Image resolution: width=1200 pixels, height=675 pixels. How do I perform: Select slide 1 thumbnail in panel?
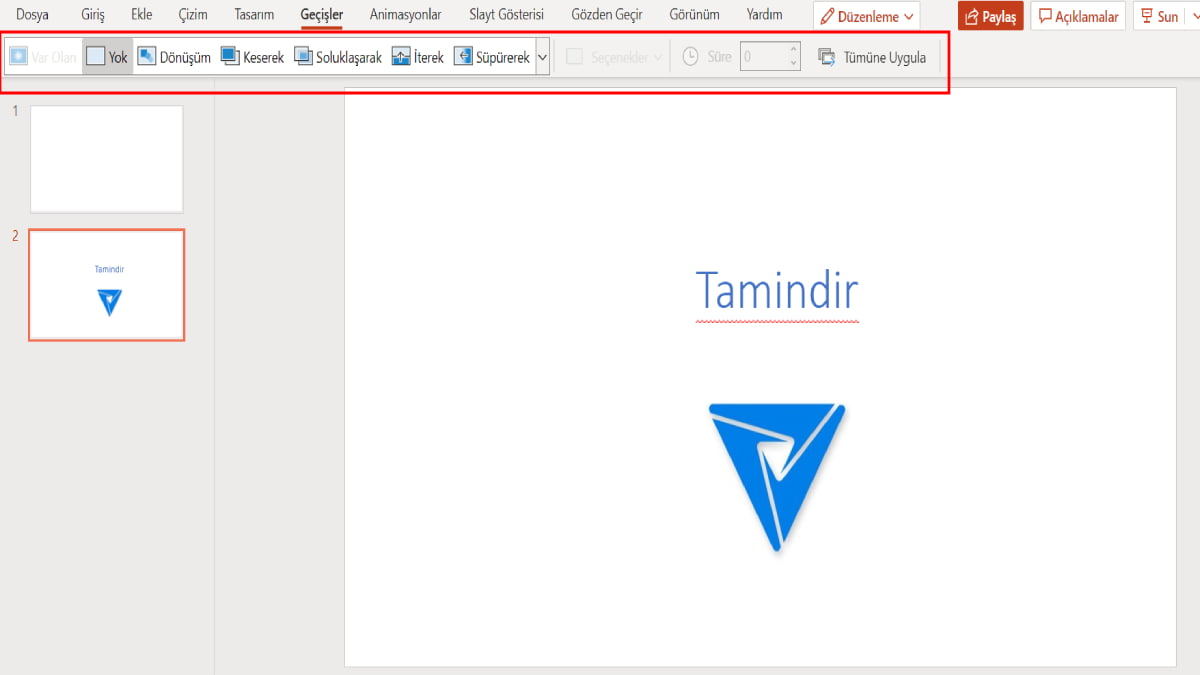(x=107, y=159)
